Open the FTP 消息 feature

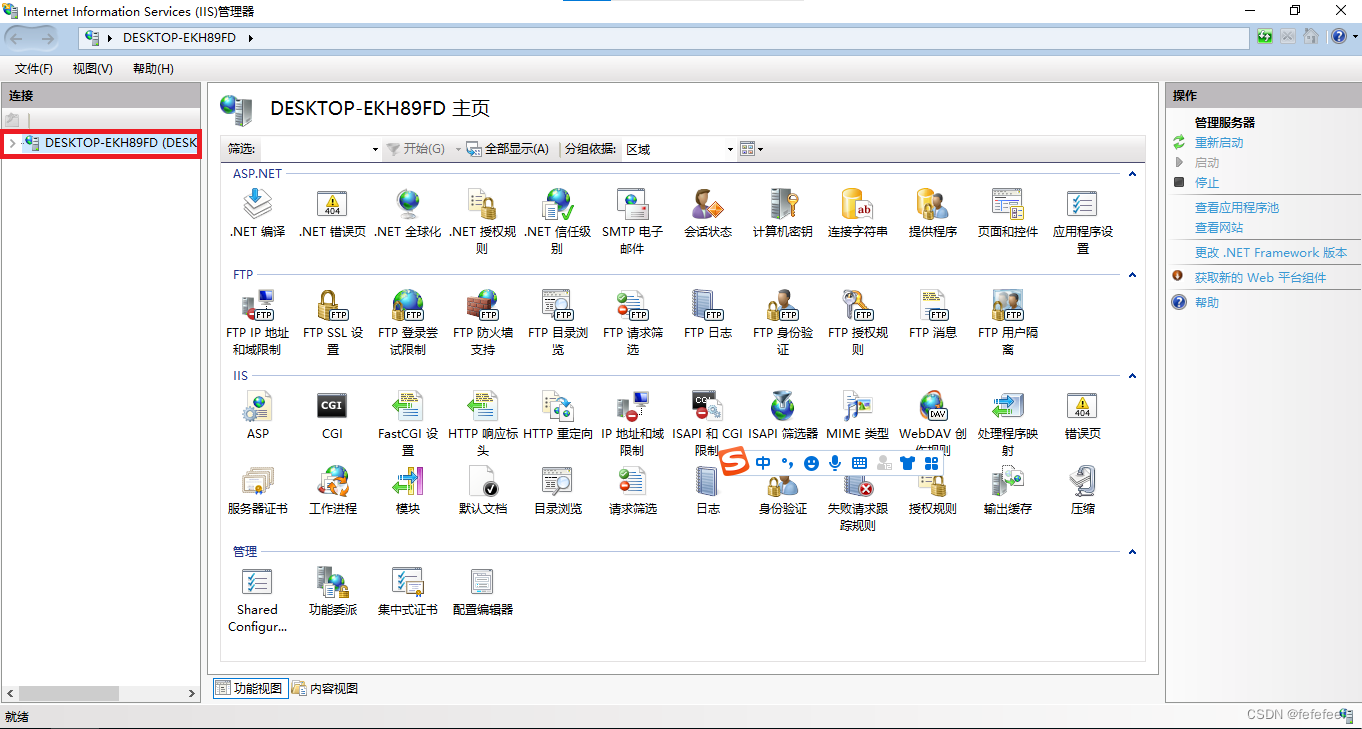(x=932, y=315)
